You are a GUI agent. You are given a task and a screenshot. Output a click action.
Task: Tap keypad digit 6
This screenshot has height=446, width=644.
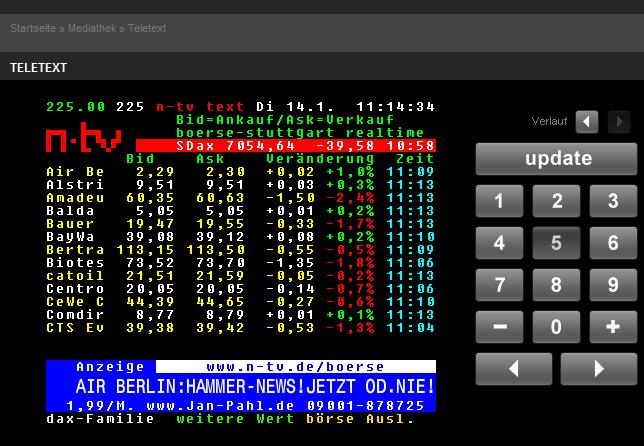tap(613, 243)
